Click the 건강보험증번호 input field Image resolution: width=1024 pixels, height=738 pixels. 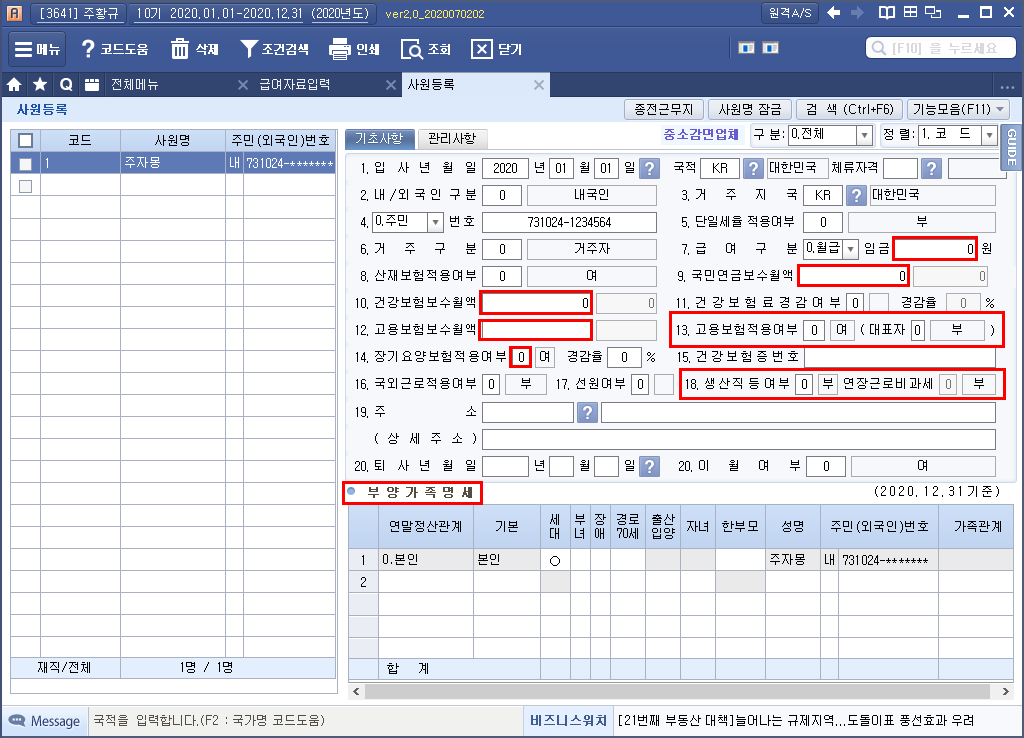(x=900, y=357)
